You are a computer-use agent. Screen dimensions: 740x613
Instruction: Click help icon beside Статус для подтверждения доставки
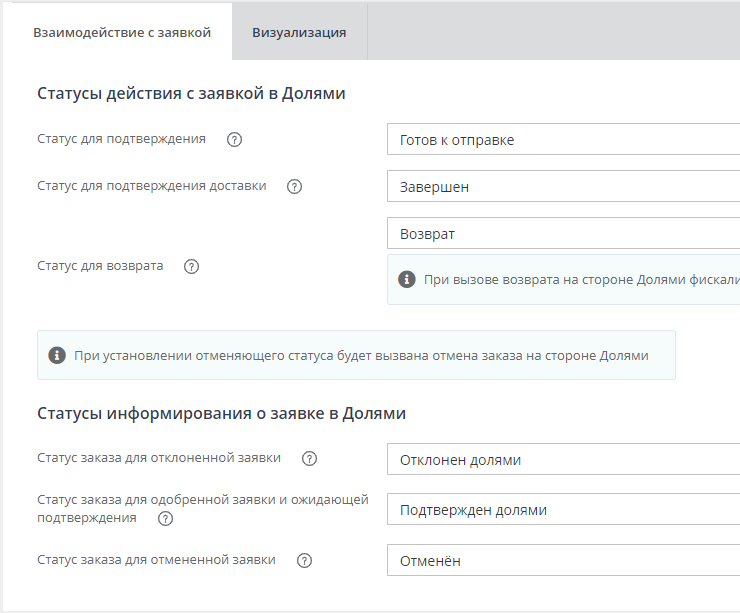tap(295, 187)
